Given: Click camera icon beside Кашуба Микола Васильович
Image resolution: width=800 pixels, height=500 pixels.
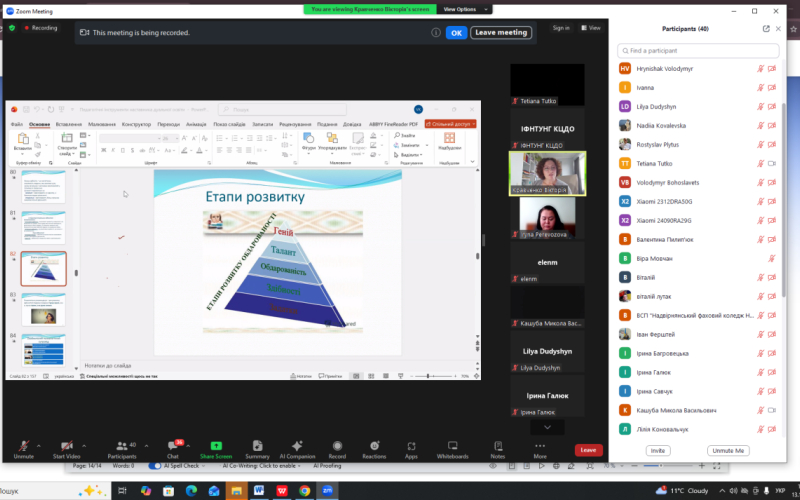Looking at the screenshot, I should (772, 410).
